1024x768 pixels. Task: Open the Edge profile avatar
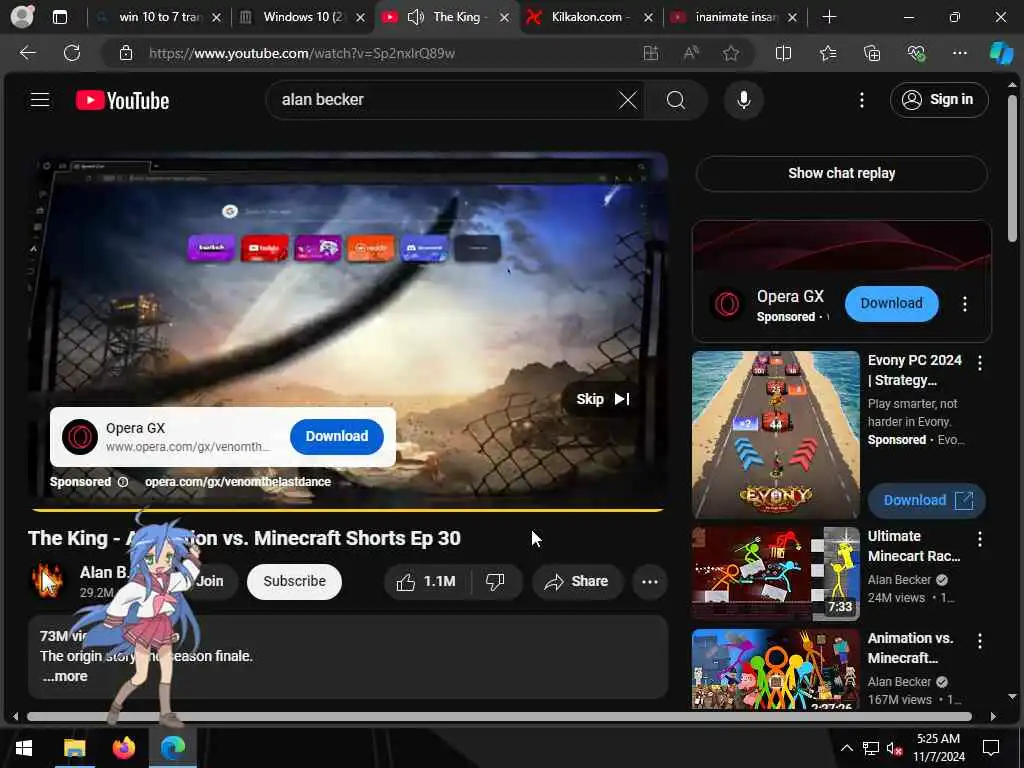click(x=22, y=16)
